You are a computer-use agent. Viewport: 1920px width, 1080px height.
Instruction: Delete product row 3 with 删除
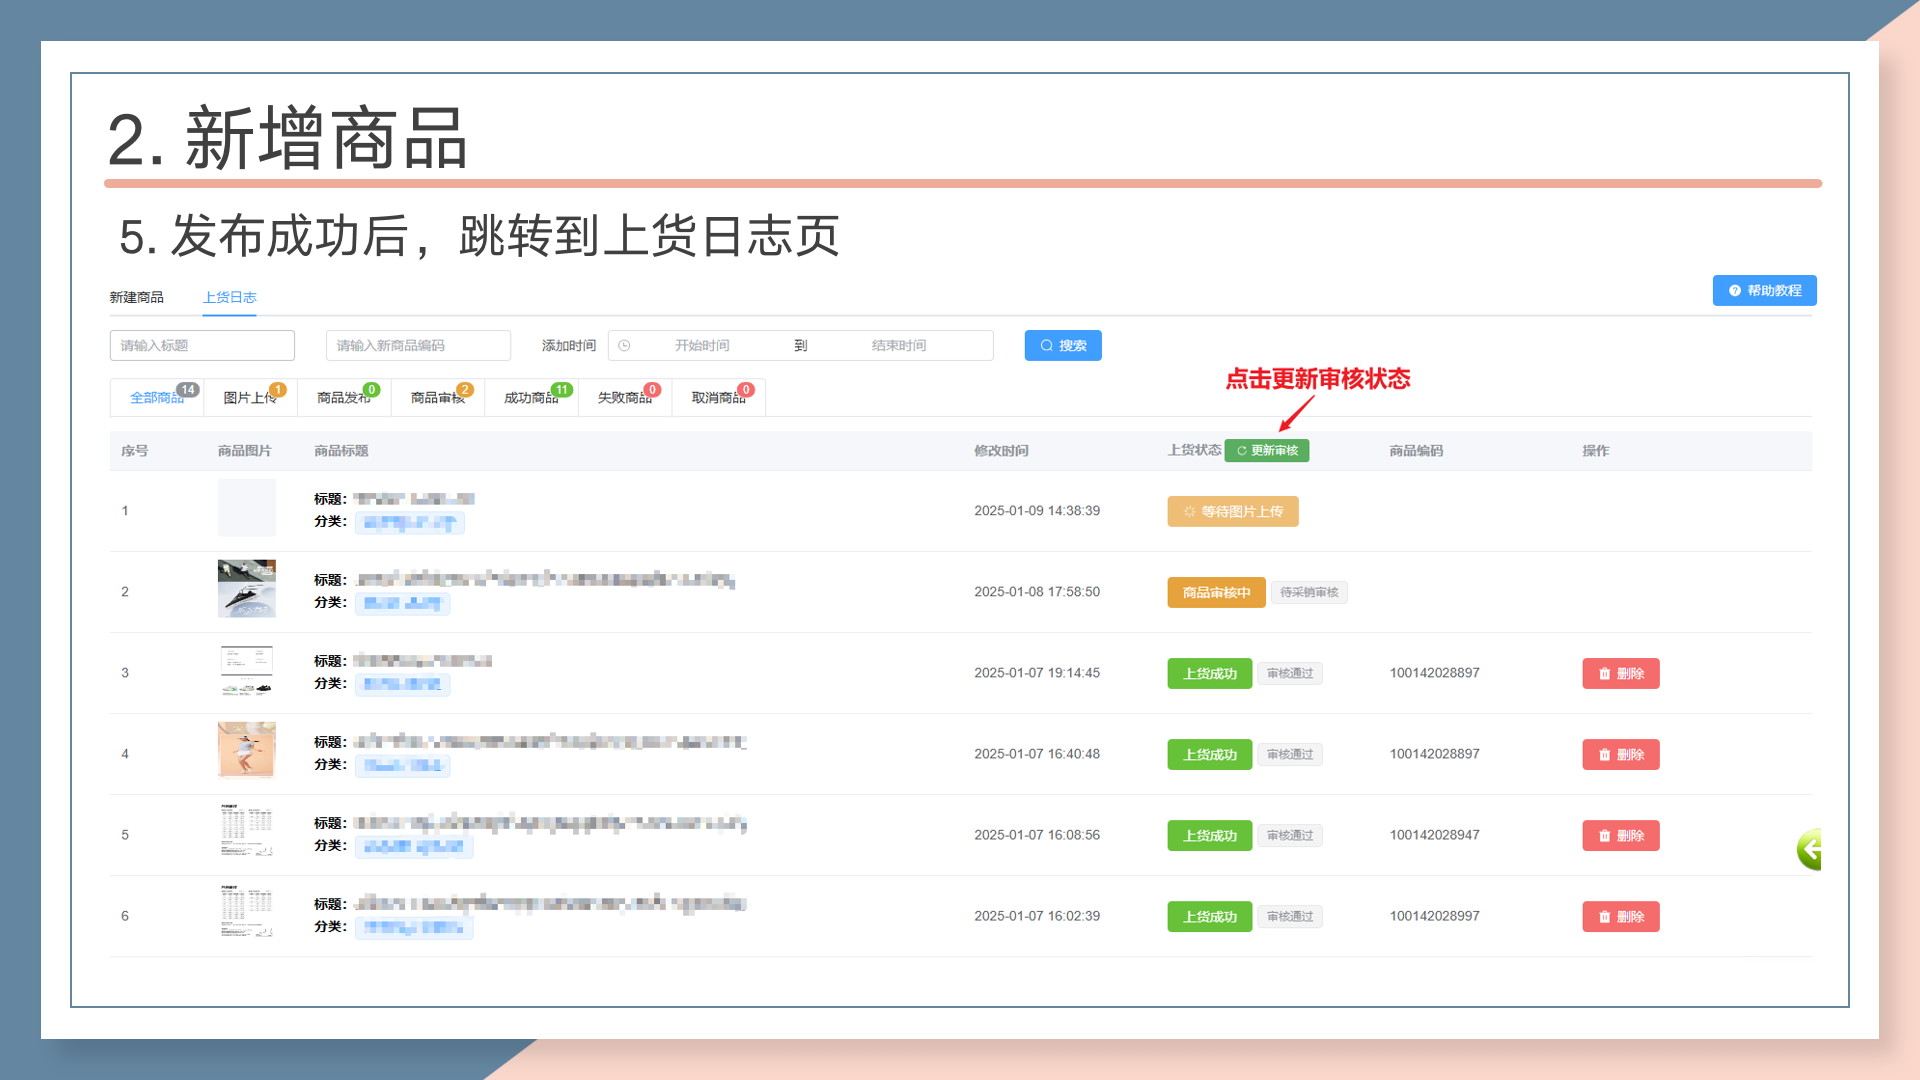click(1620, 674)
